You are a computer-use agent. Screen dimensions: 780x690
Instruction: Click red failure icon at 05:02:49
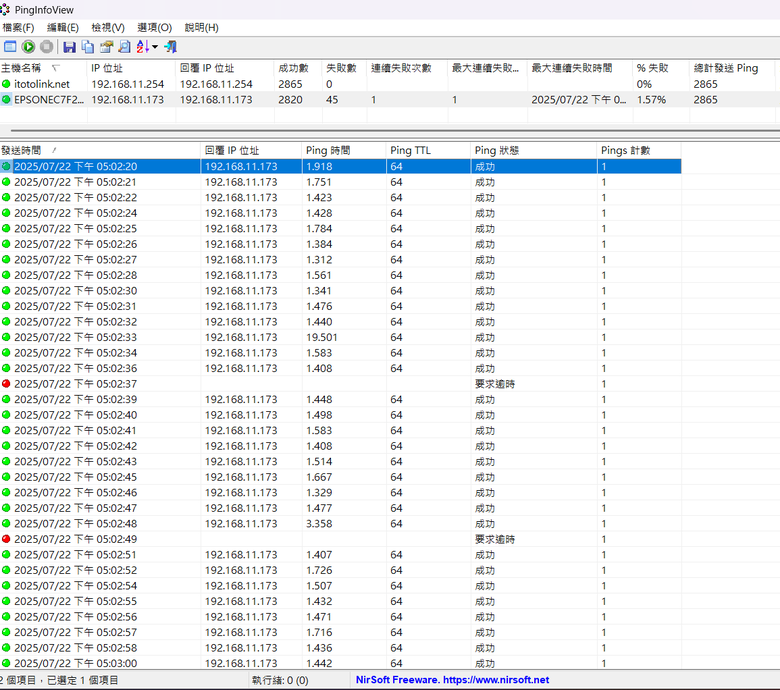(x=6, y=538)
